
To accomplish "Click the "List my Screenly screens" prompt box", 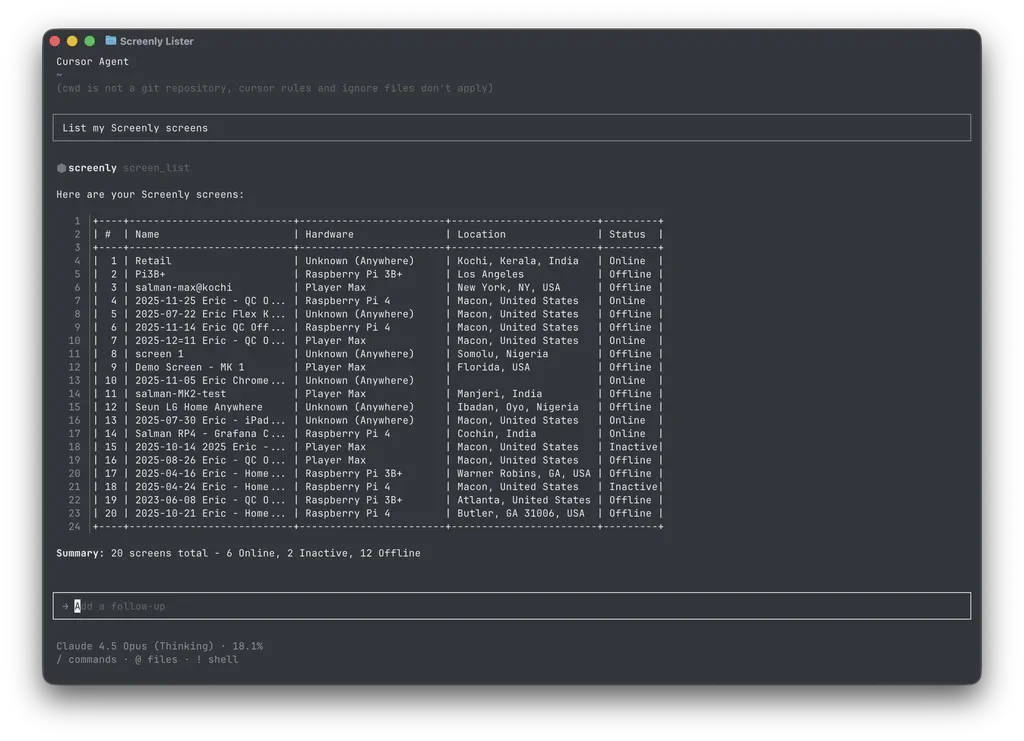I will 510,128.
